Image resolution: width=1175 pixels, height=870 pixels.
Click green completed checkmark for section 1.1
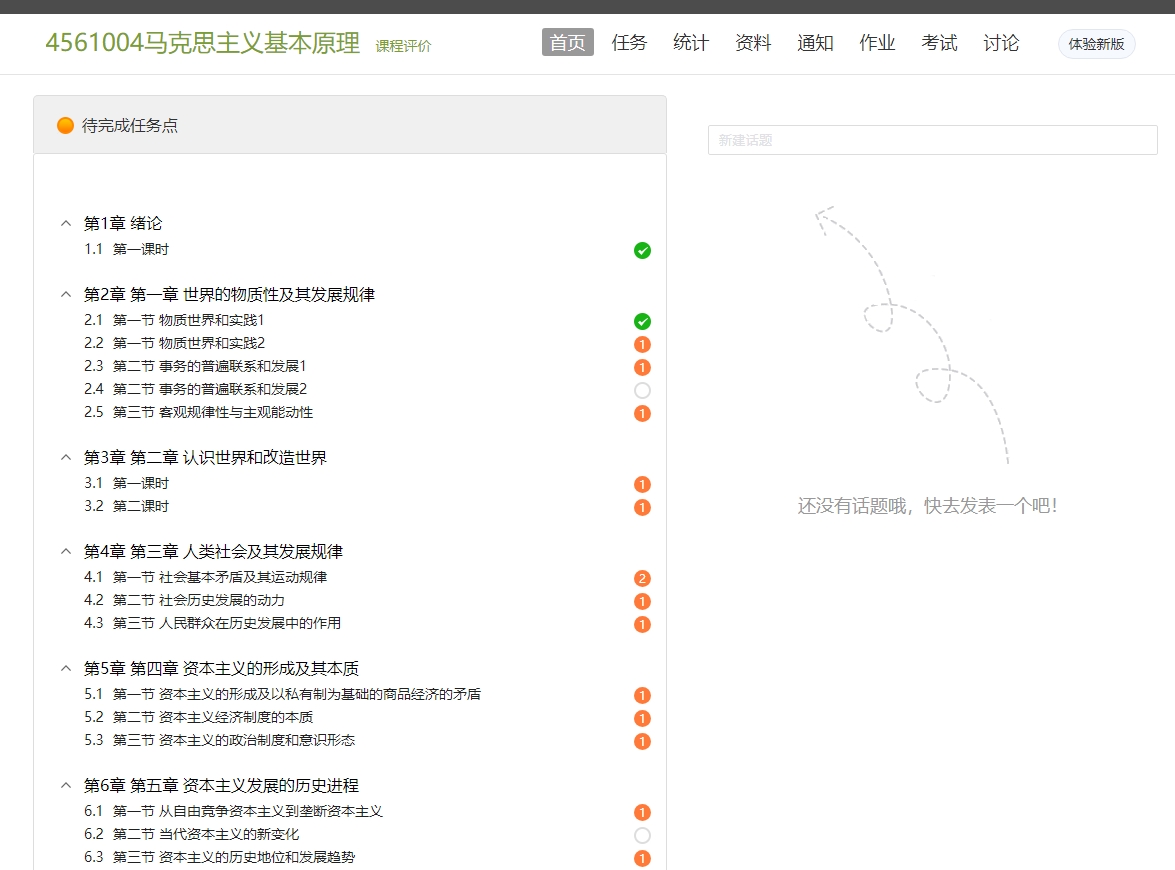click(x=642, y=250)
